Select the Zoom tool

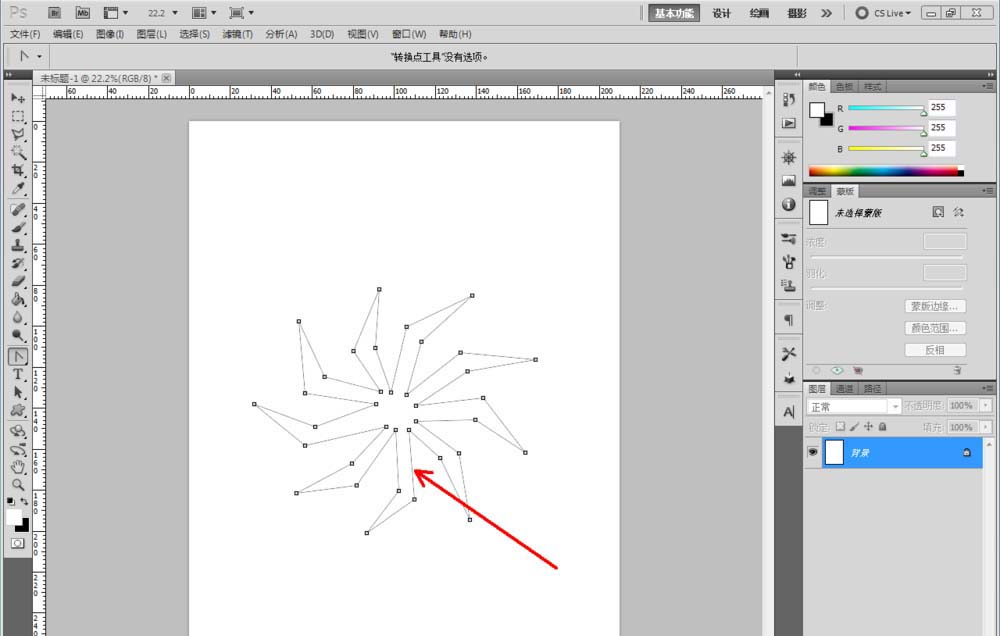[x=18, y=485]
